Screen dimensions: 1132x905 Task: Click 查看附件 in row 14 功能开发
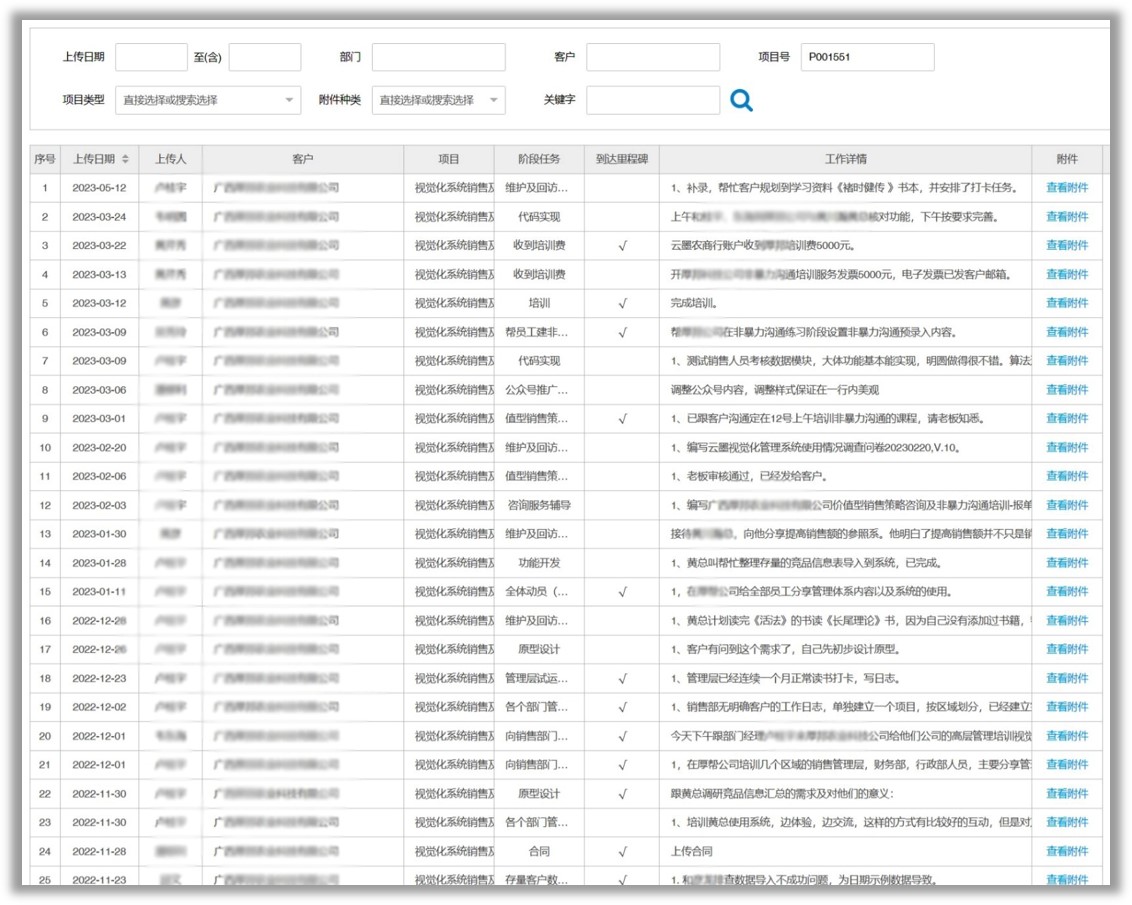[x=1067, y=563]
